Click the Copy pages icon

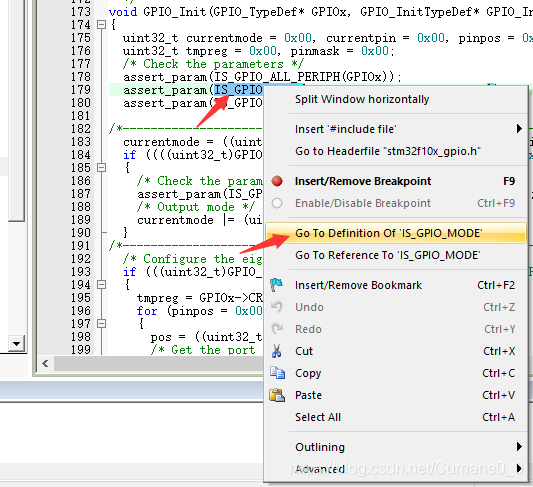277,373
